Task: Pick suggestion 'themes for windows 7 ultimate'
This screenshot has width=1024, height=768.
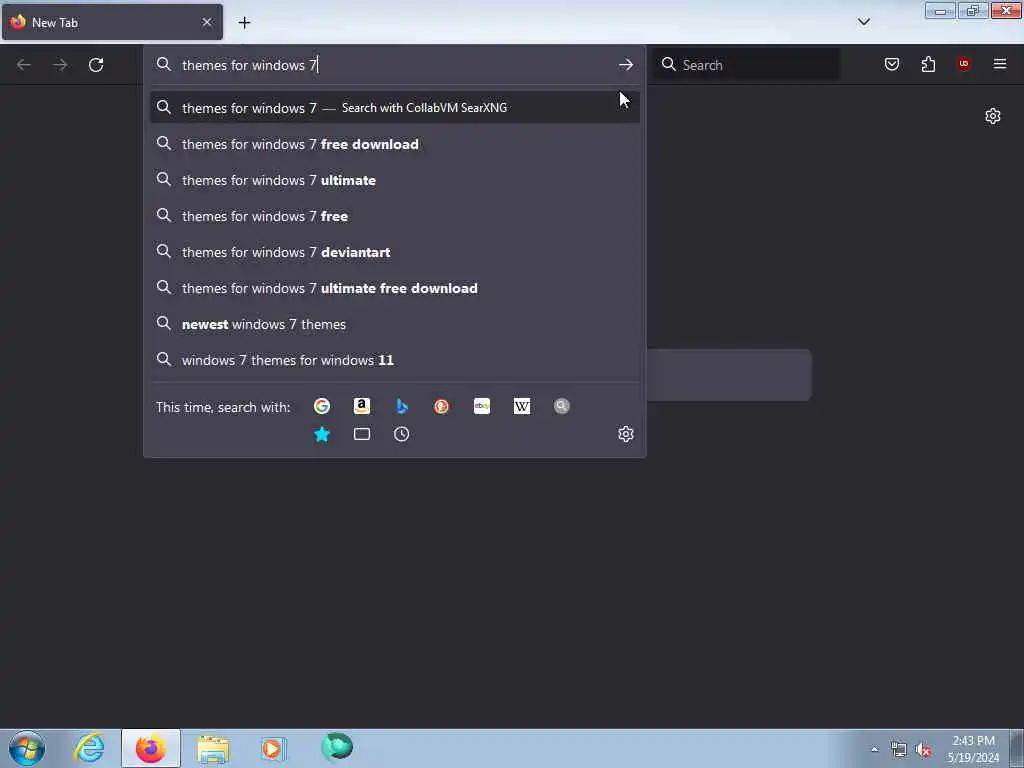Action: (394, 180)
